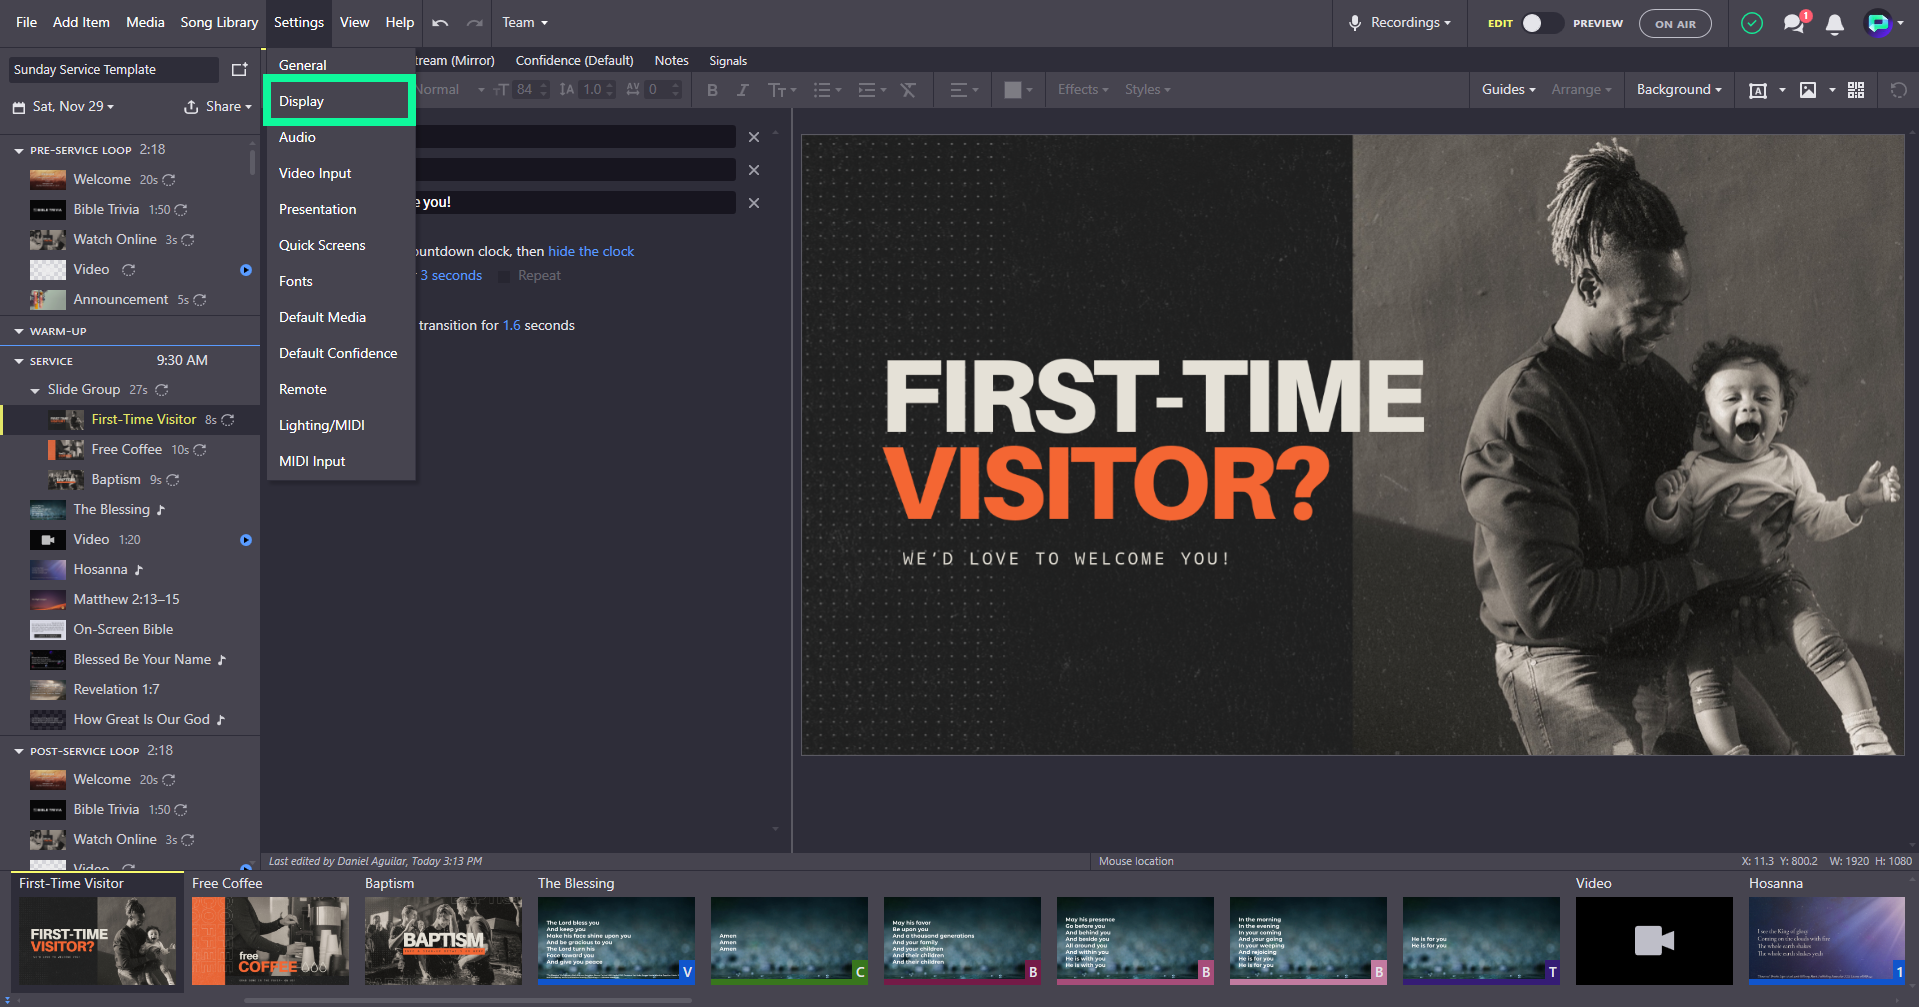The height and width of the screenshot is (1007, 1919).
Task: Click the green sync status checkmark
Action: [x=1752, y=23]
